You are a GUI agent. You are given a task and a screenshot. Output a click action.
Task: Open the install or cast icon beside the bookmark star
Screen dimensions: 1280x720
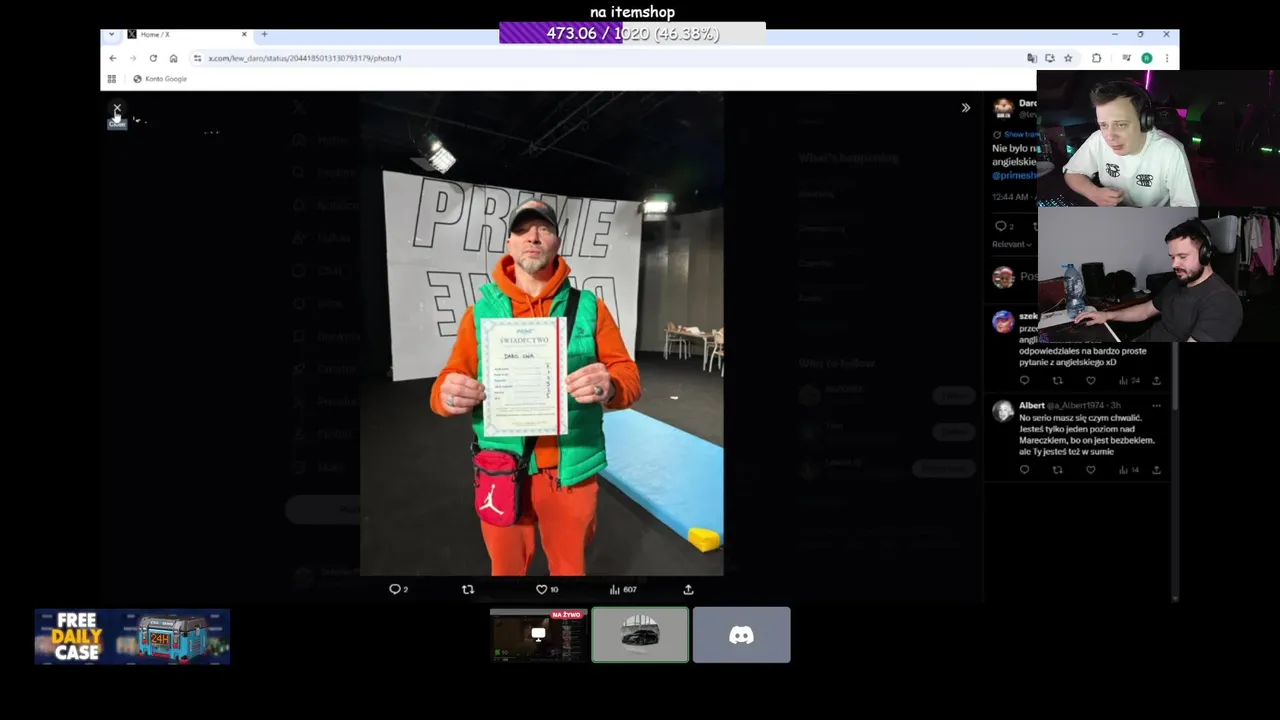[x=1049, y=58]
